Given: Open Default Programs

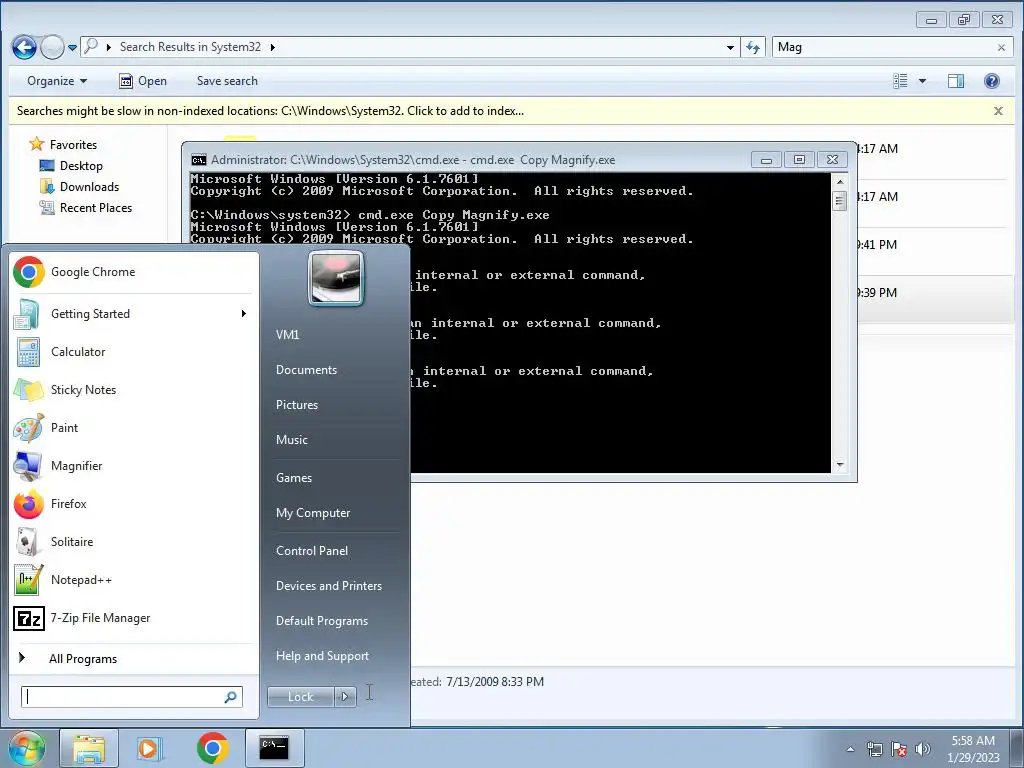Looking at the screenshot, I should (x=321, y=621).
